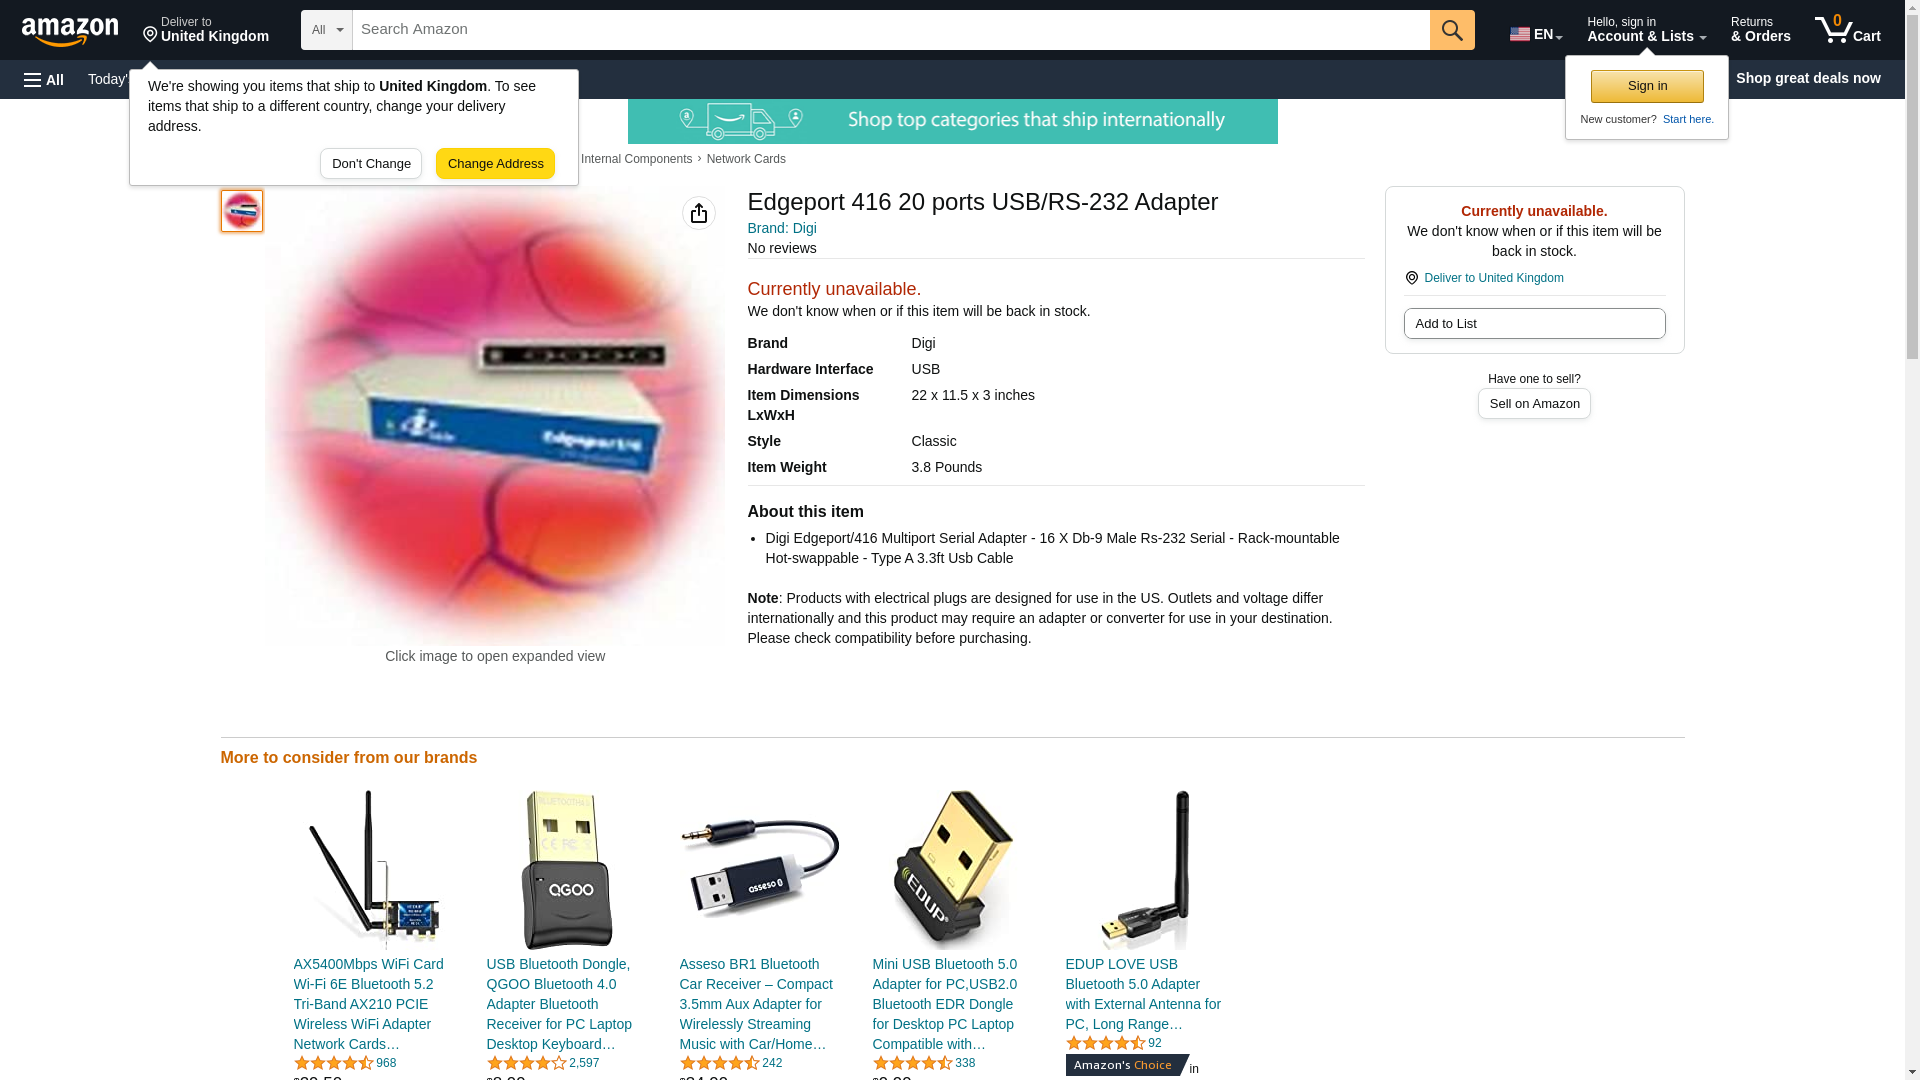This screenshot has width=1920, height=1080.
Task: Click the Sign in button
Action: (x=1647, y=86)
